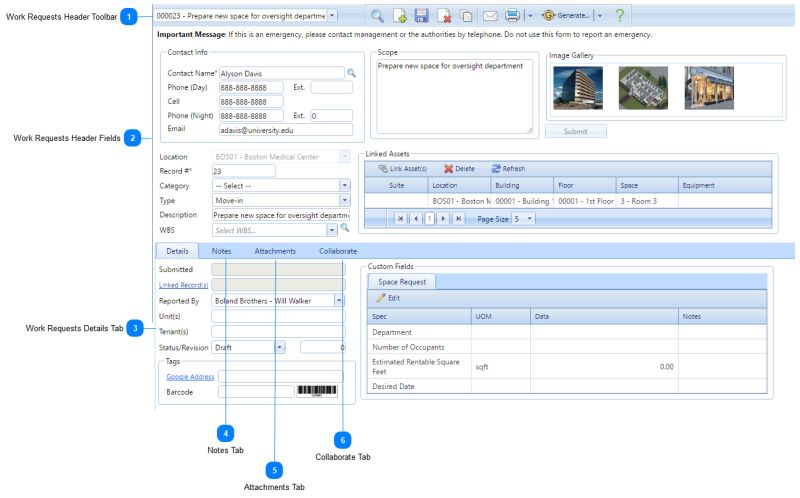Save the record with the floppy disk icon
The height and width of the screenshot is (498, 800).
pos(421,16)
